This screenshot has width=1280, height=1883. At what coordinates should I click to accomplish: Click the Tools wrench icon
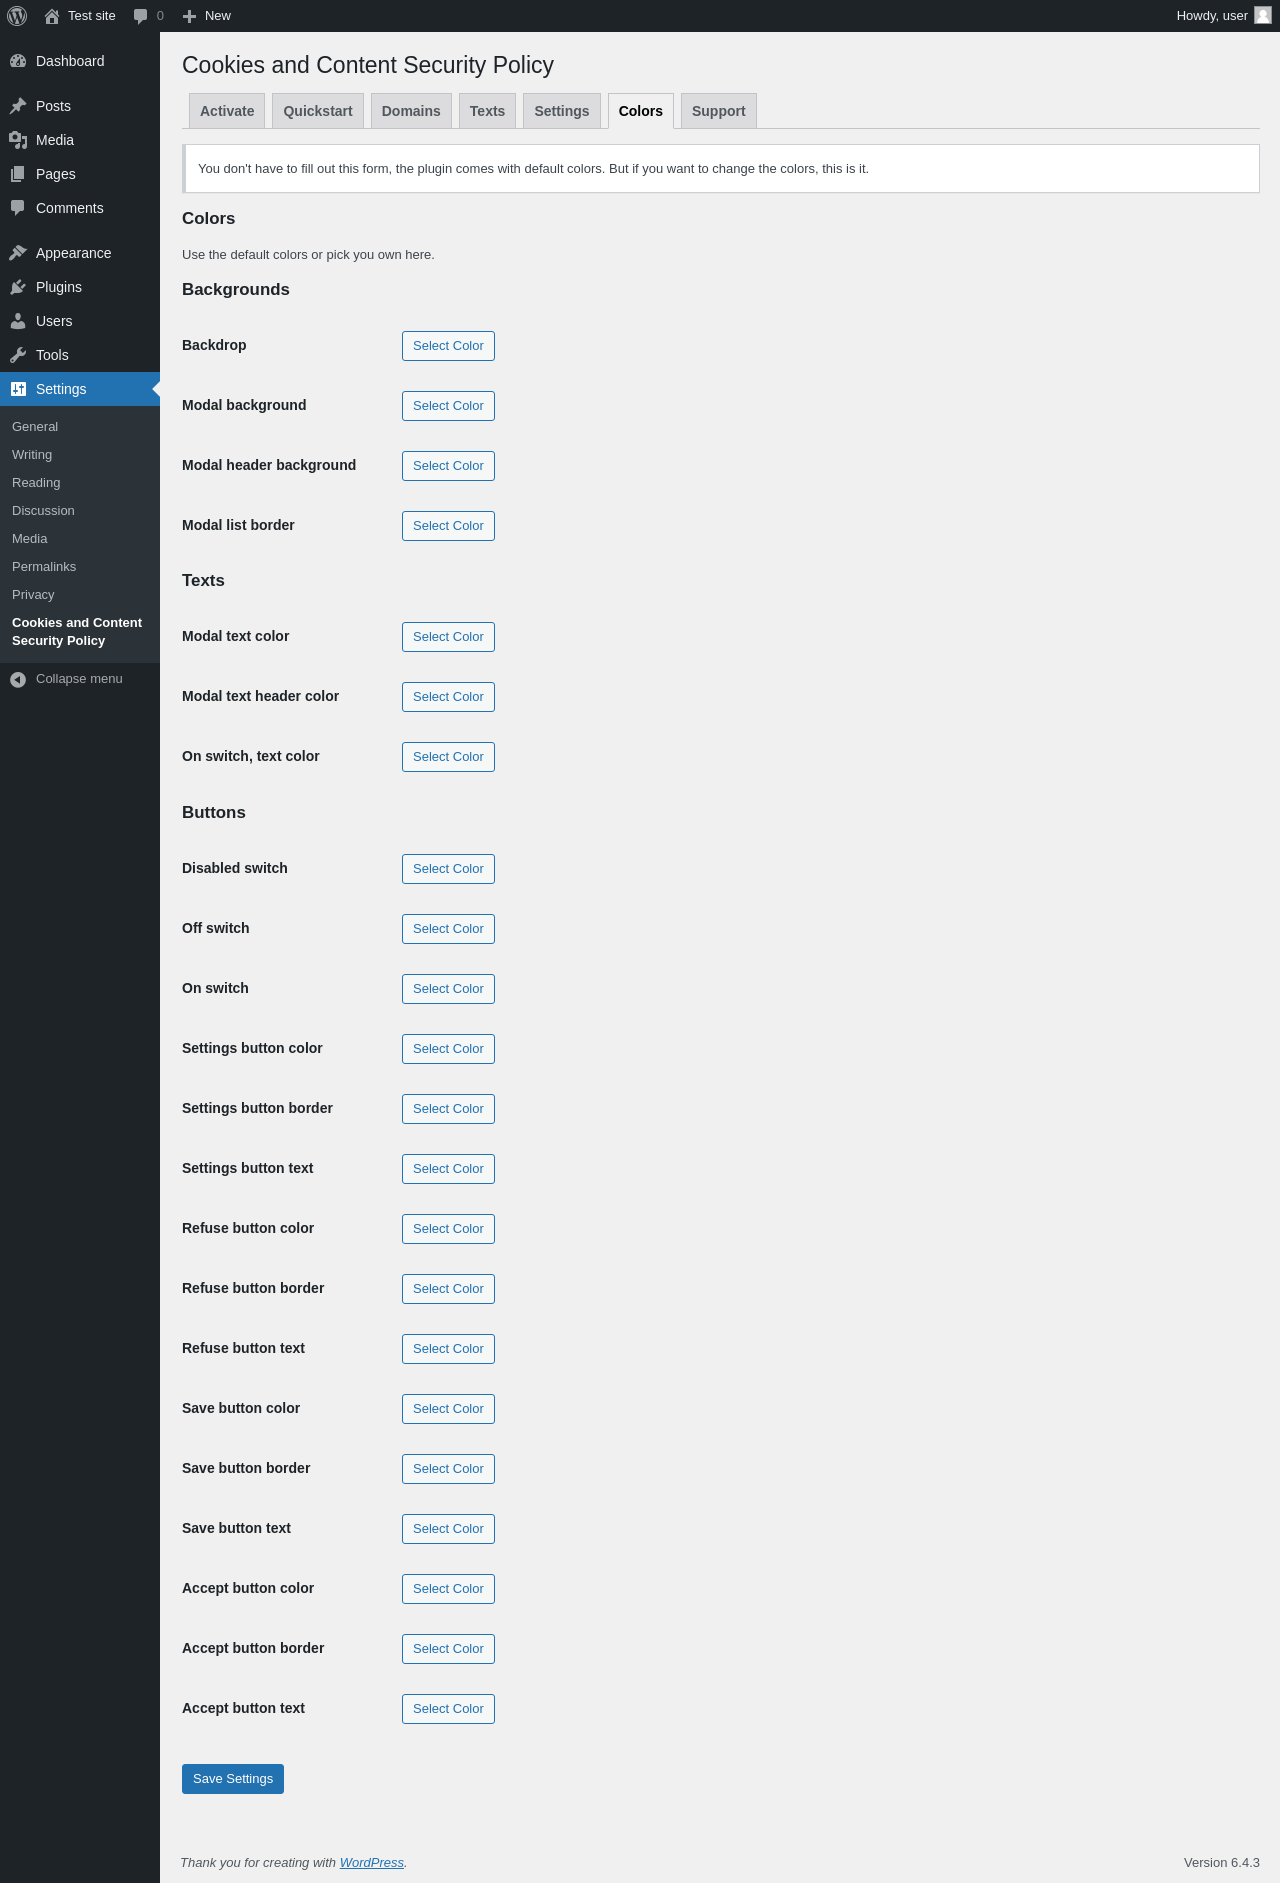coord(18,355)
